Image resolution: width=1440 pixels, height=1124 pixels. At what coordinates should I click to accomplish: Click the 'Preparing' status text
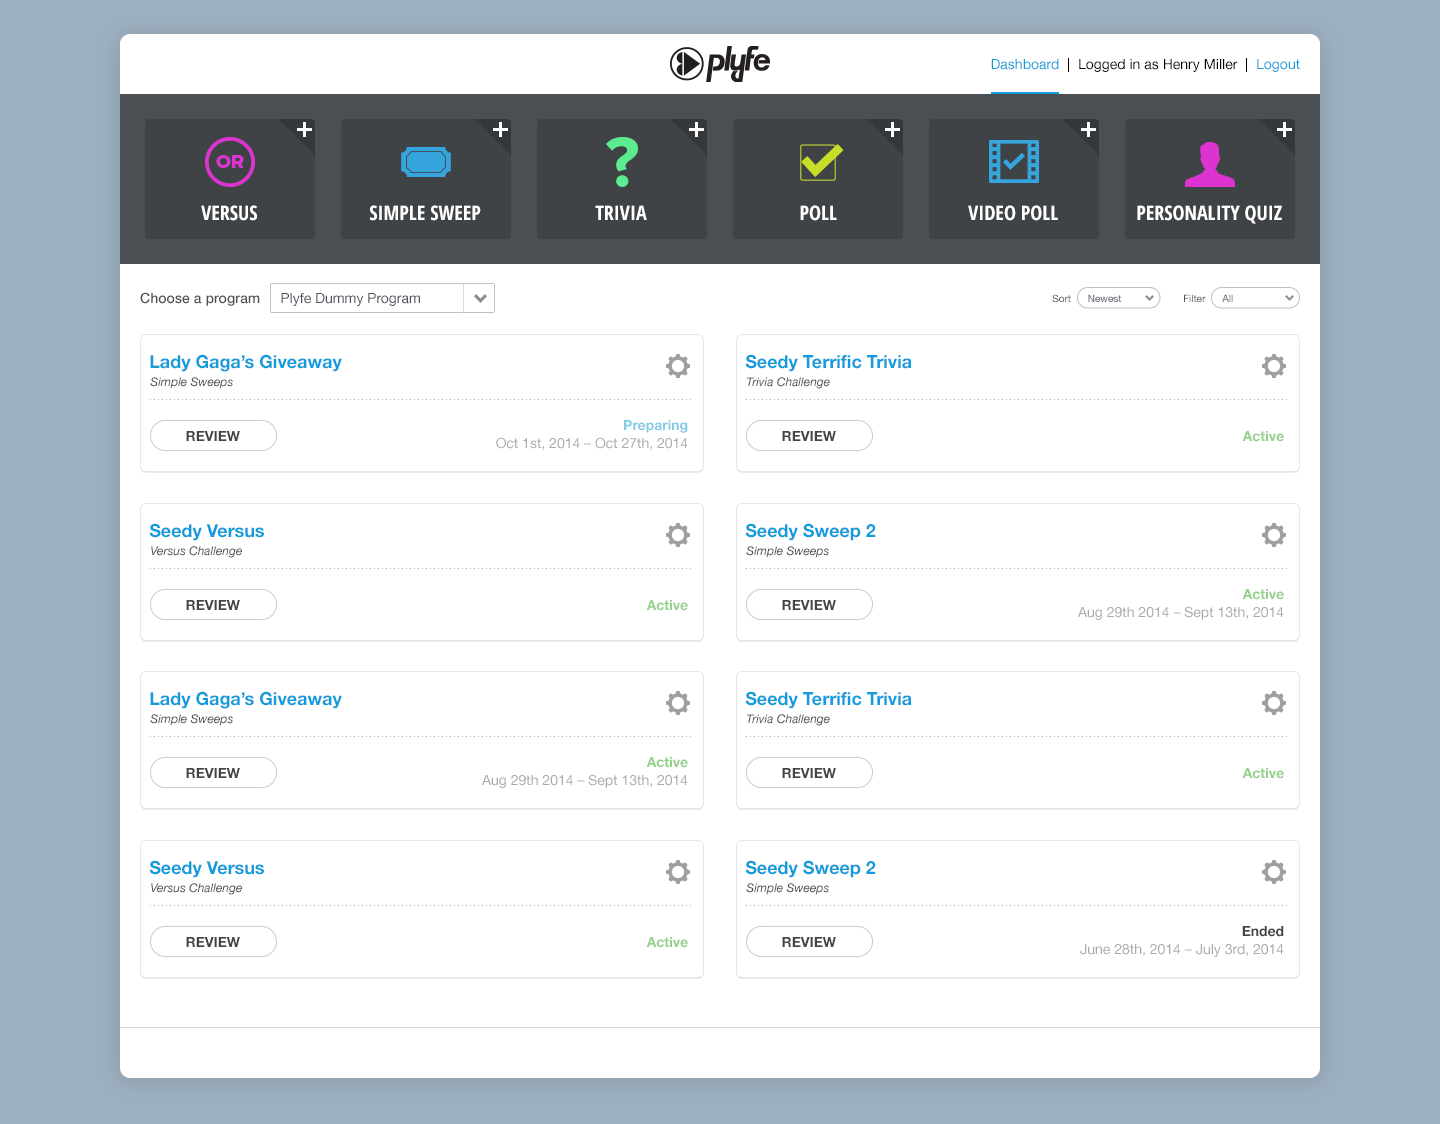(x=655, y=425)
